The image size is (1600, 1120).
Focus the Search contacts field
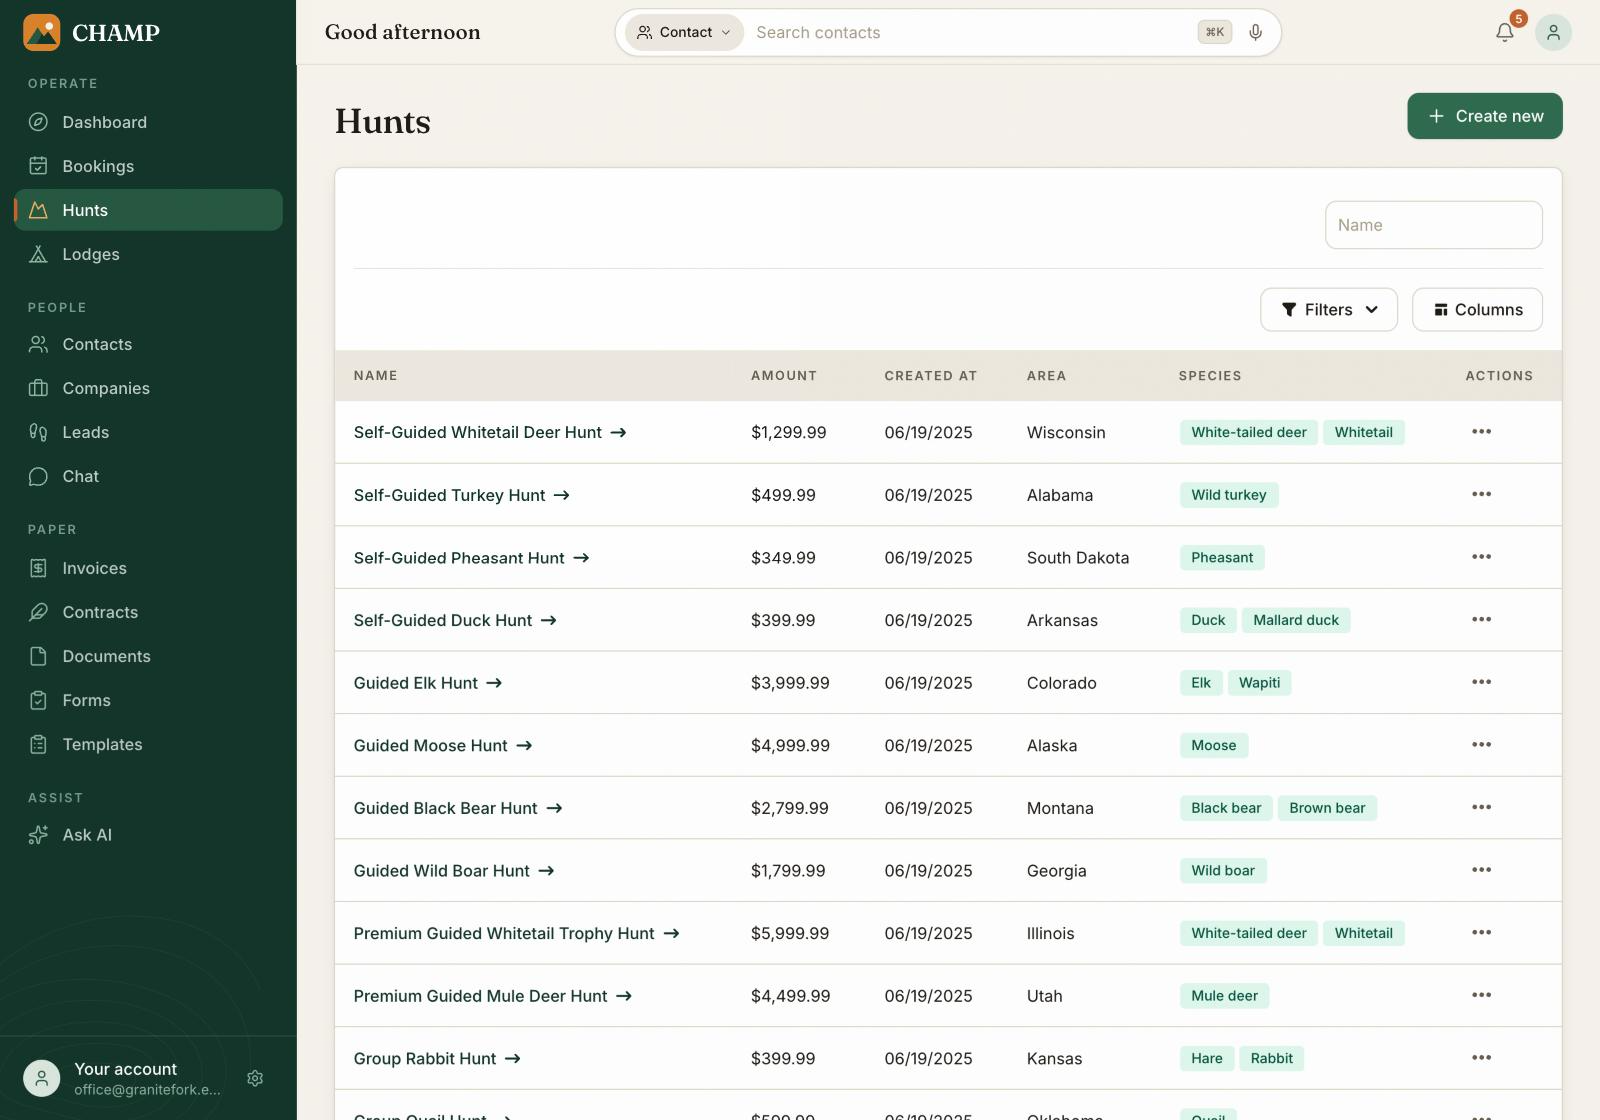coord(970,32)
